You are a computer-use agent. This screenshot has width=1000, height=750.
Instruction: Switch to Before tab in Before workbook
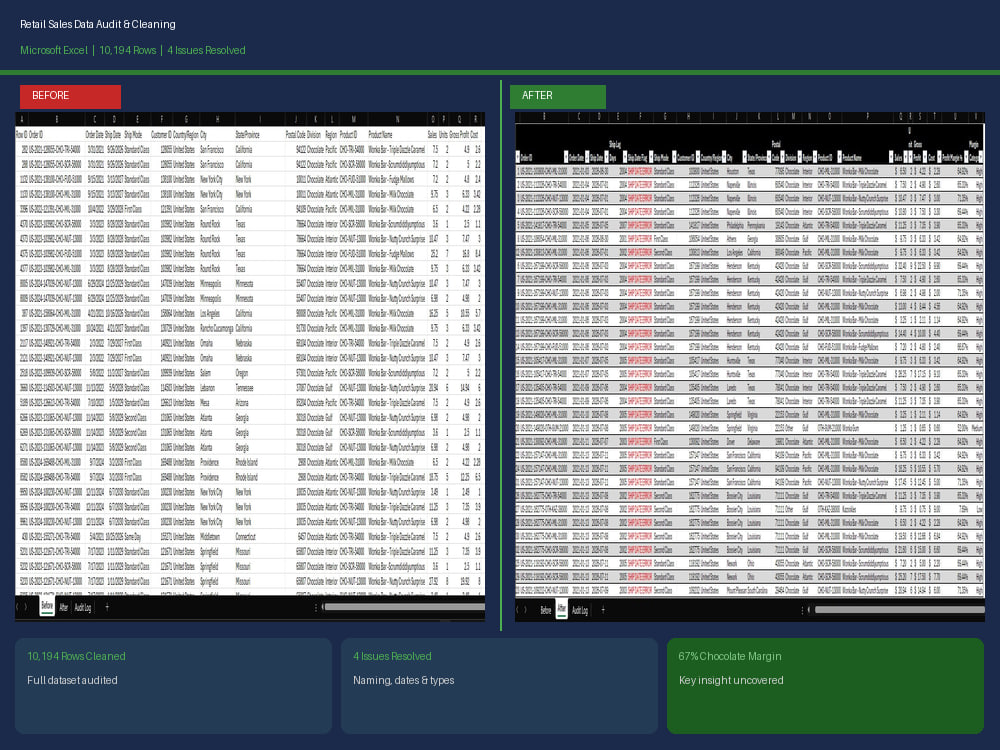47,606
